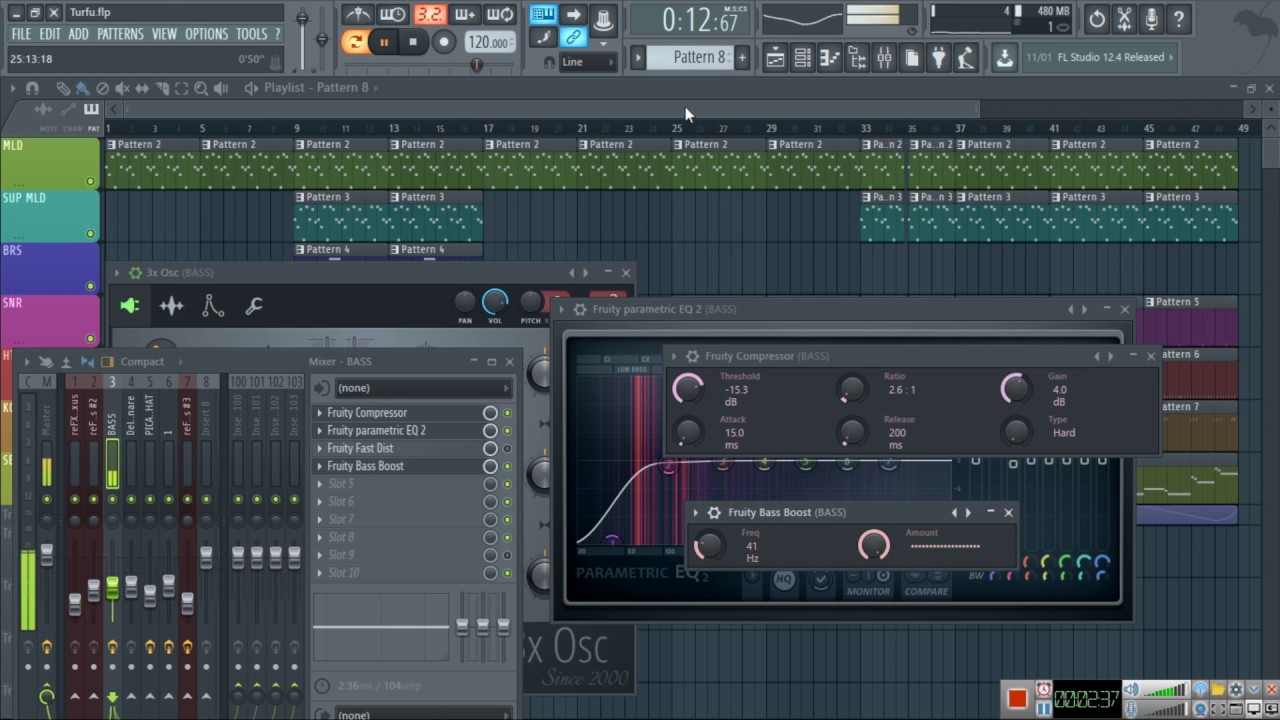This screenshot has height=720, width=1280.
Task: Toggle pattern/song mode button
Action: (353, 42)
